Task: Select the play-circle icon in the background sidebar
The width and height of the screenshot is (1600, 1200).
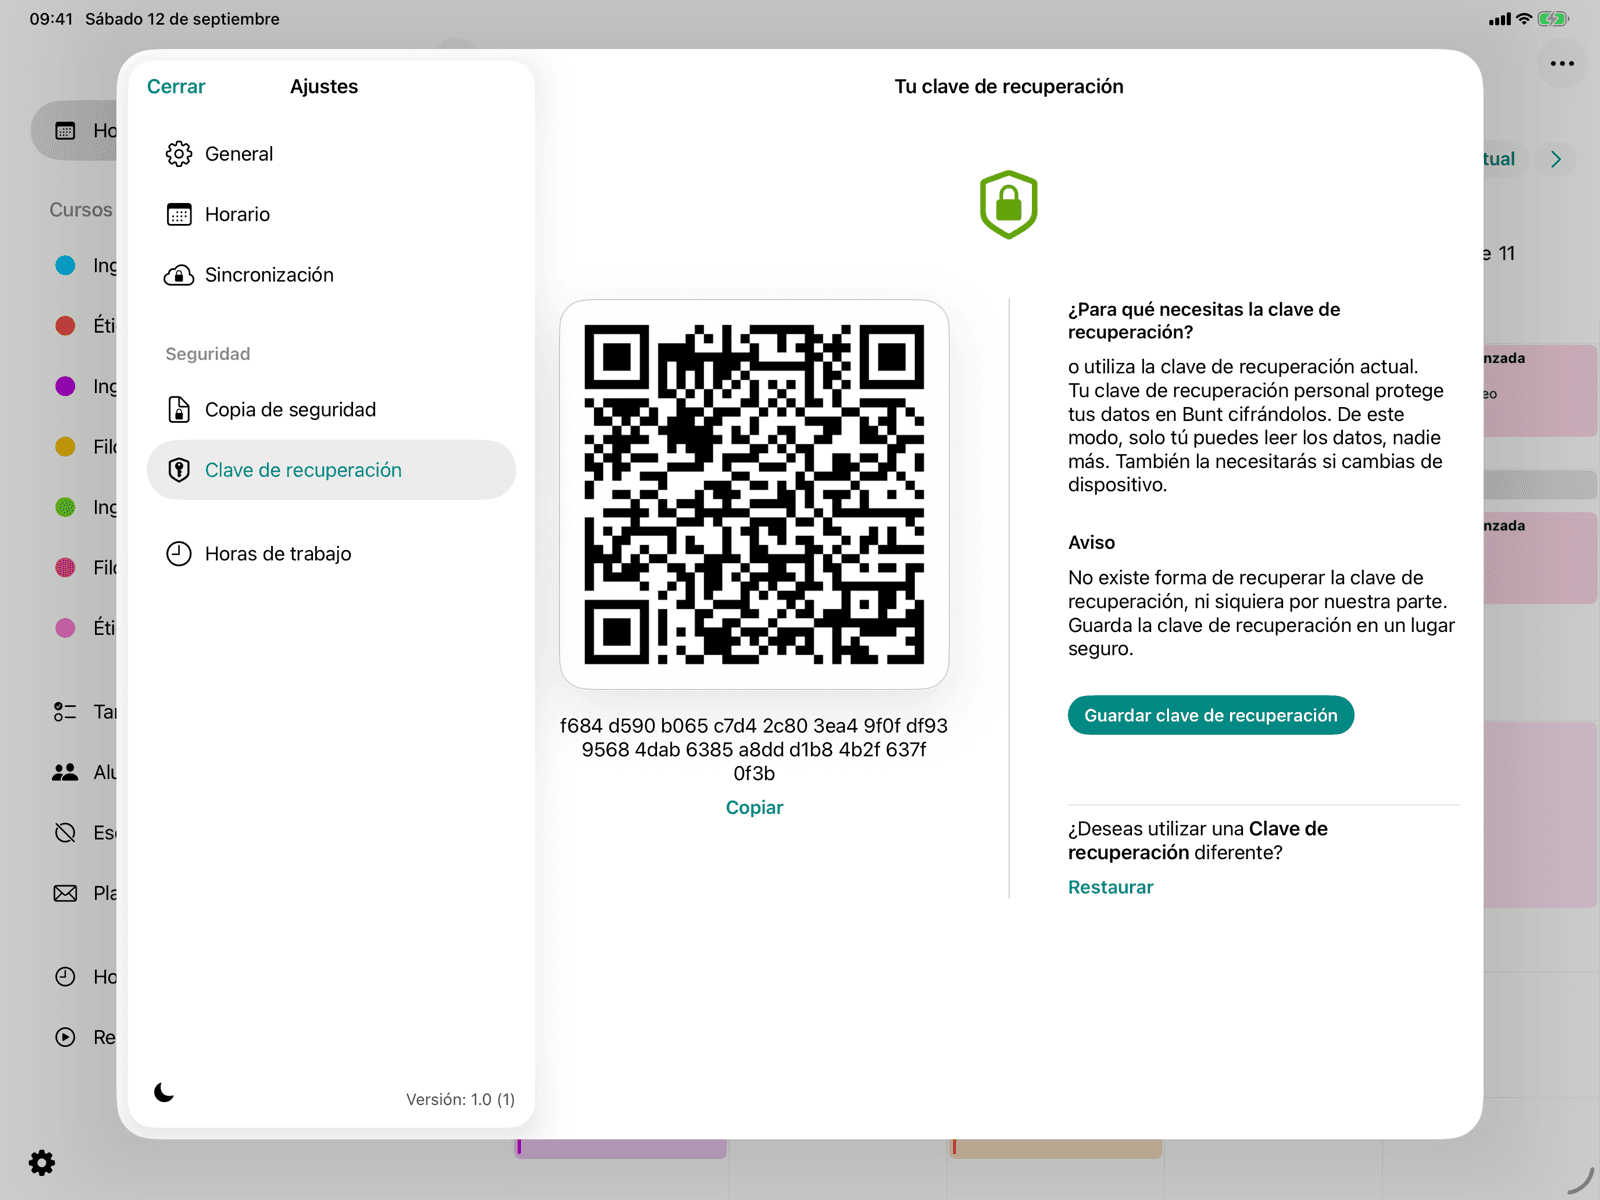Action: (65, 1037)
